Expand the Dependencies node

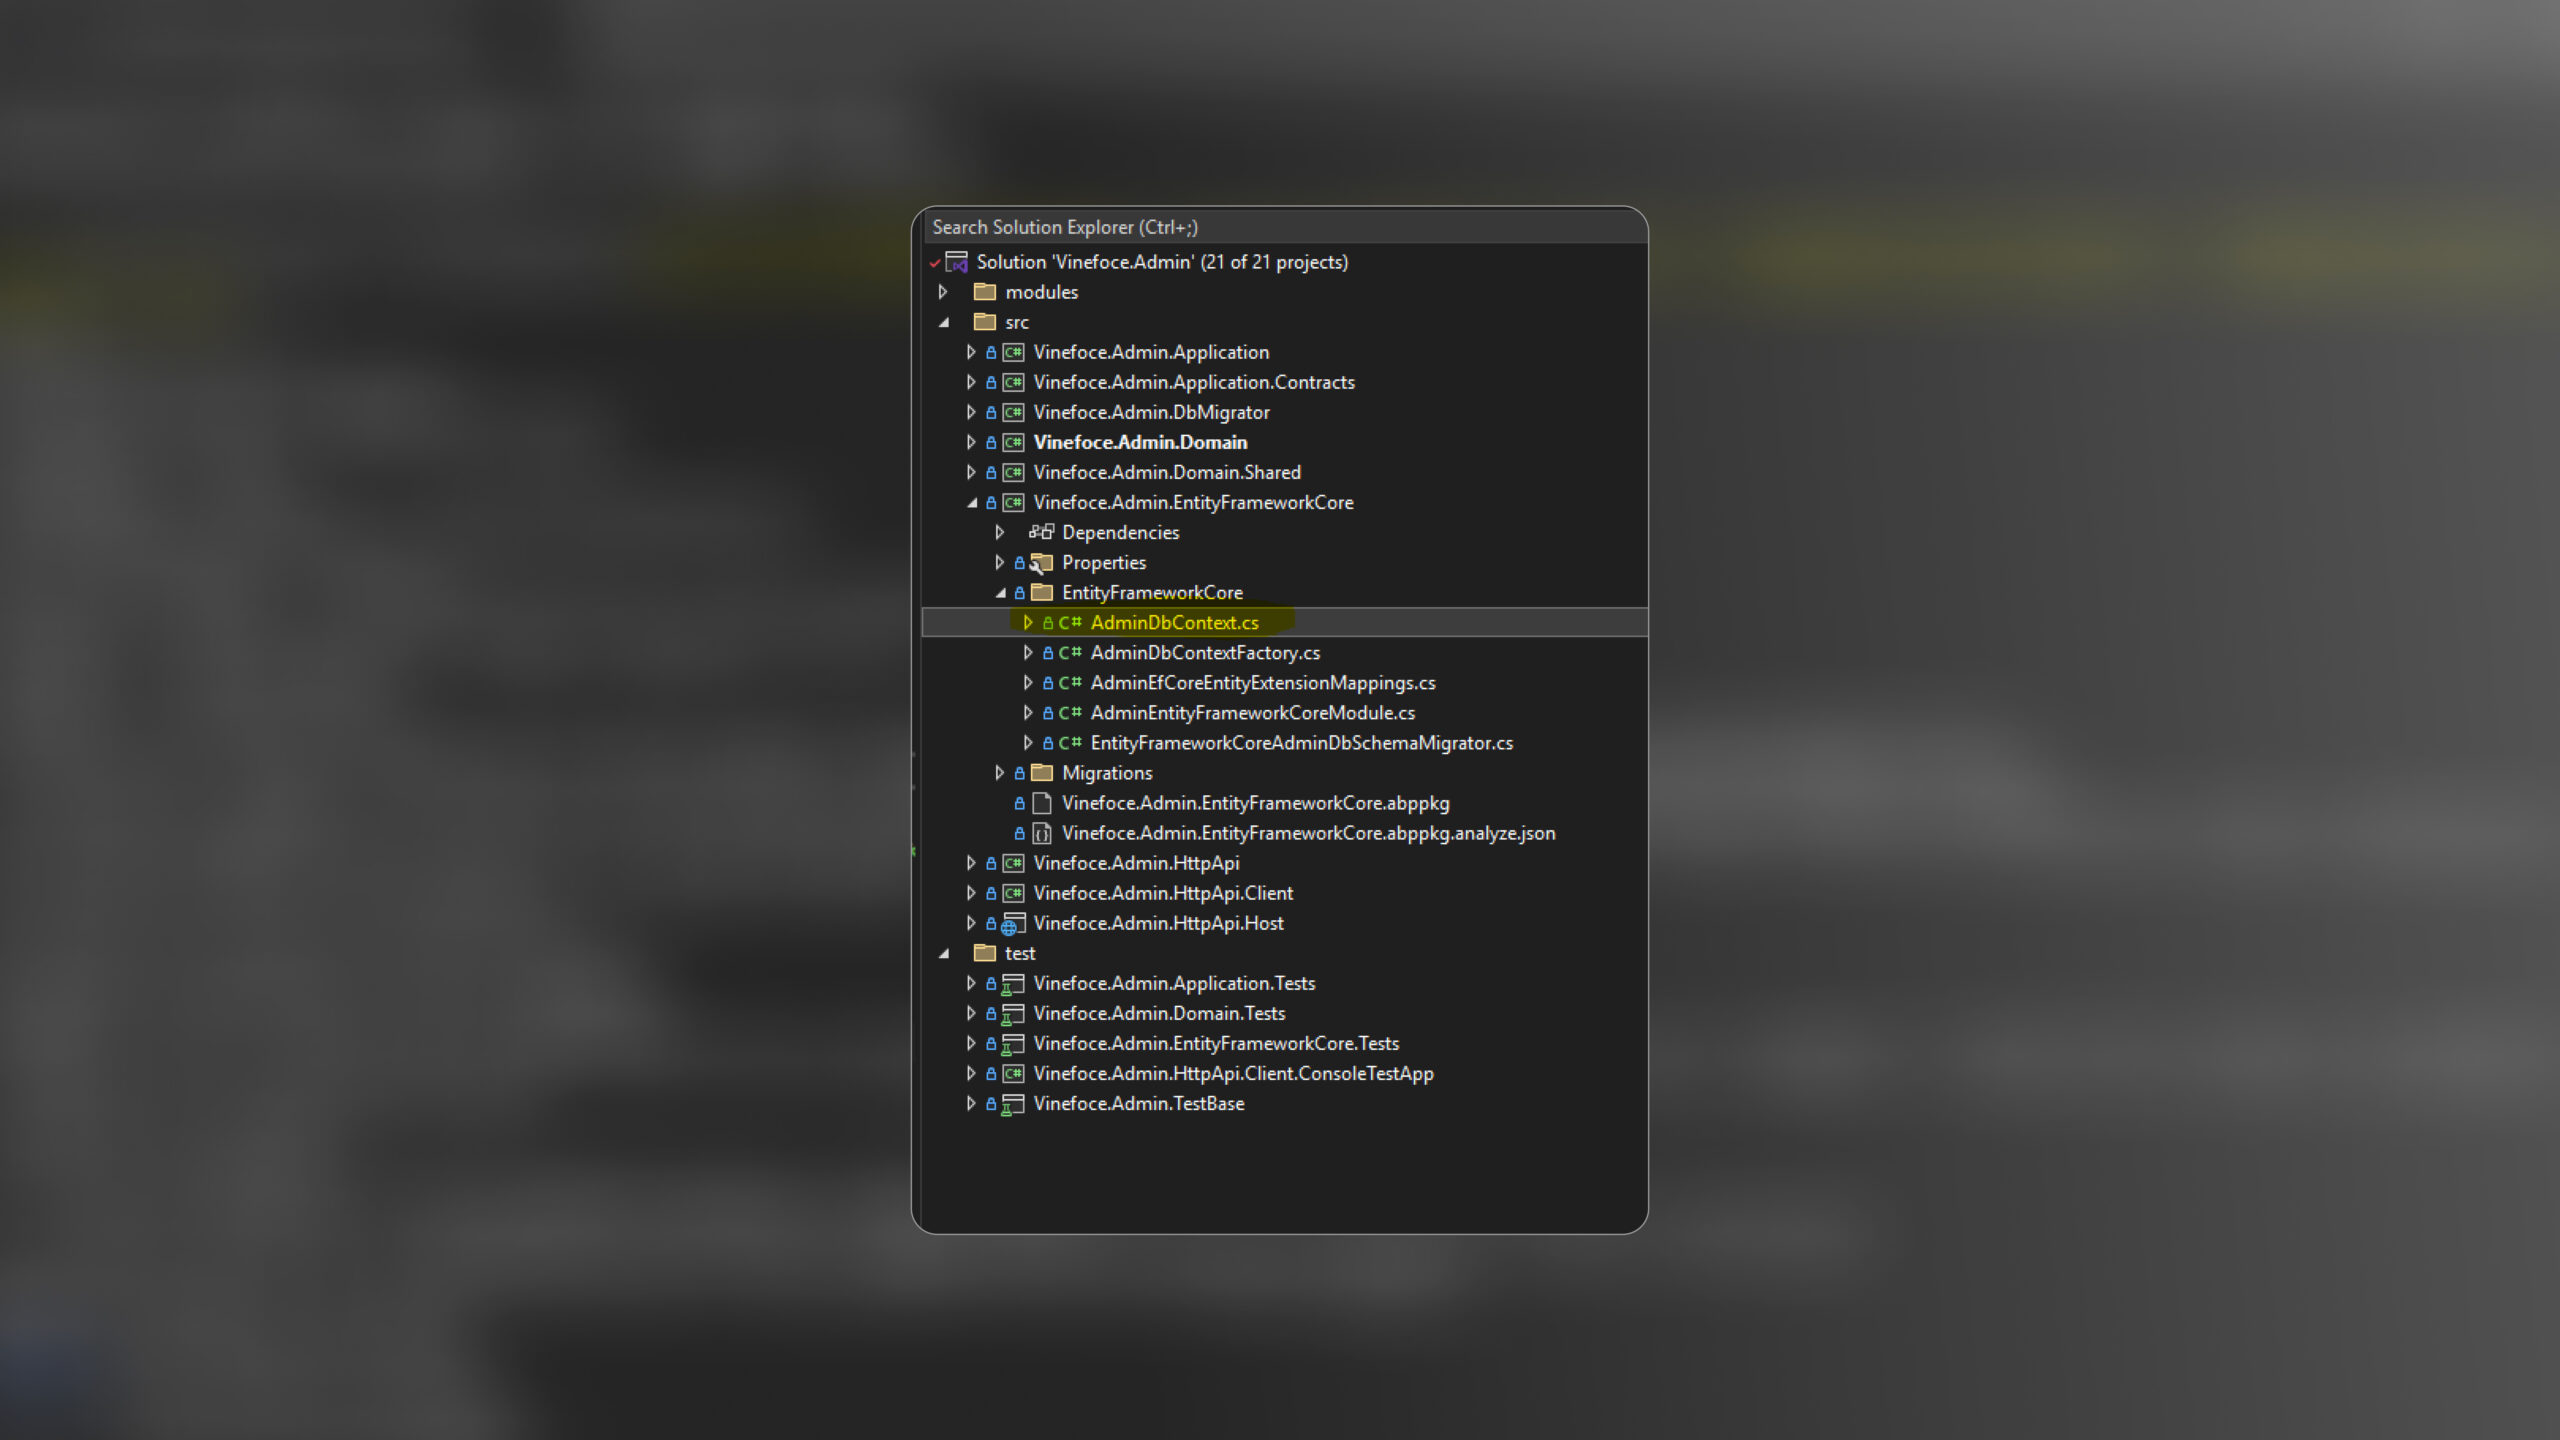pyautogui.click(x=999, y=532)
